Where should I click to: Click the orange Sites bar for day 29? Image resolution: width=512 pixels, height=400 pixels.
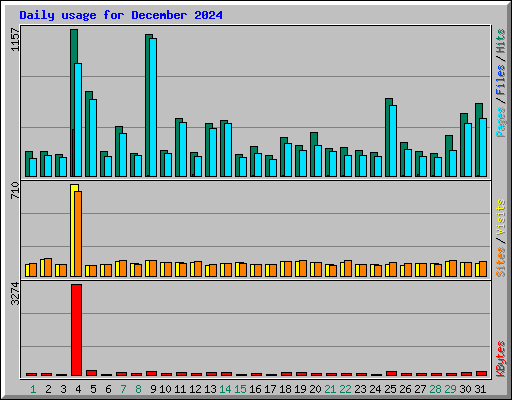(453, 268)
